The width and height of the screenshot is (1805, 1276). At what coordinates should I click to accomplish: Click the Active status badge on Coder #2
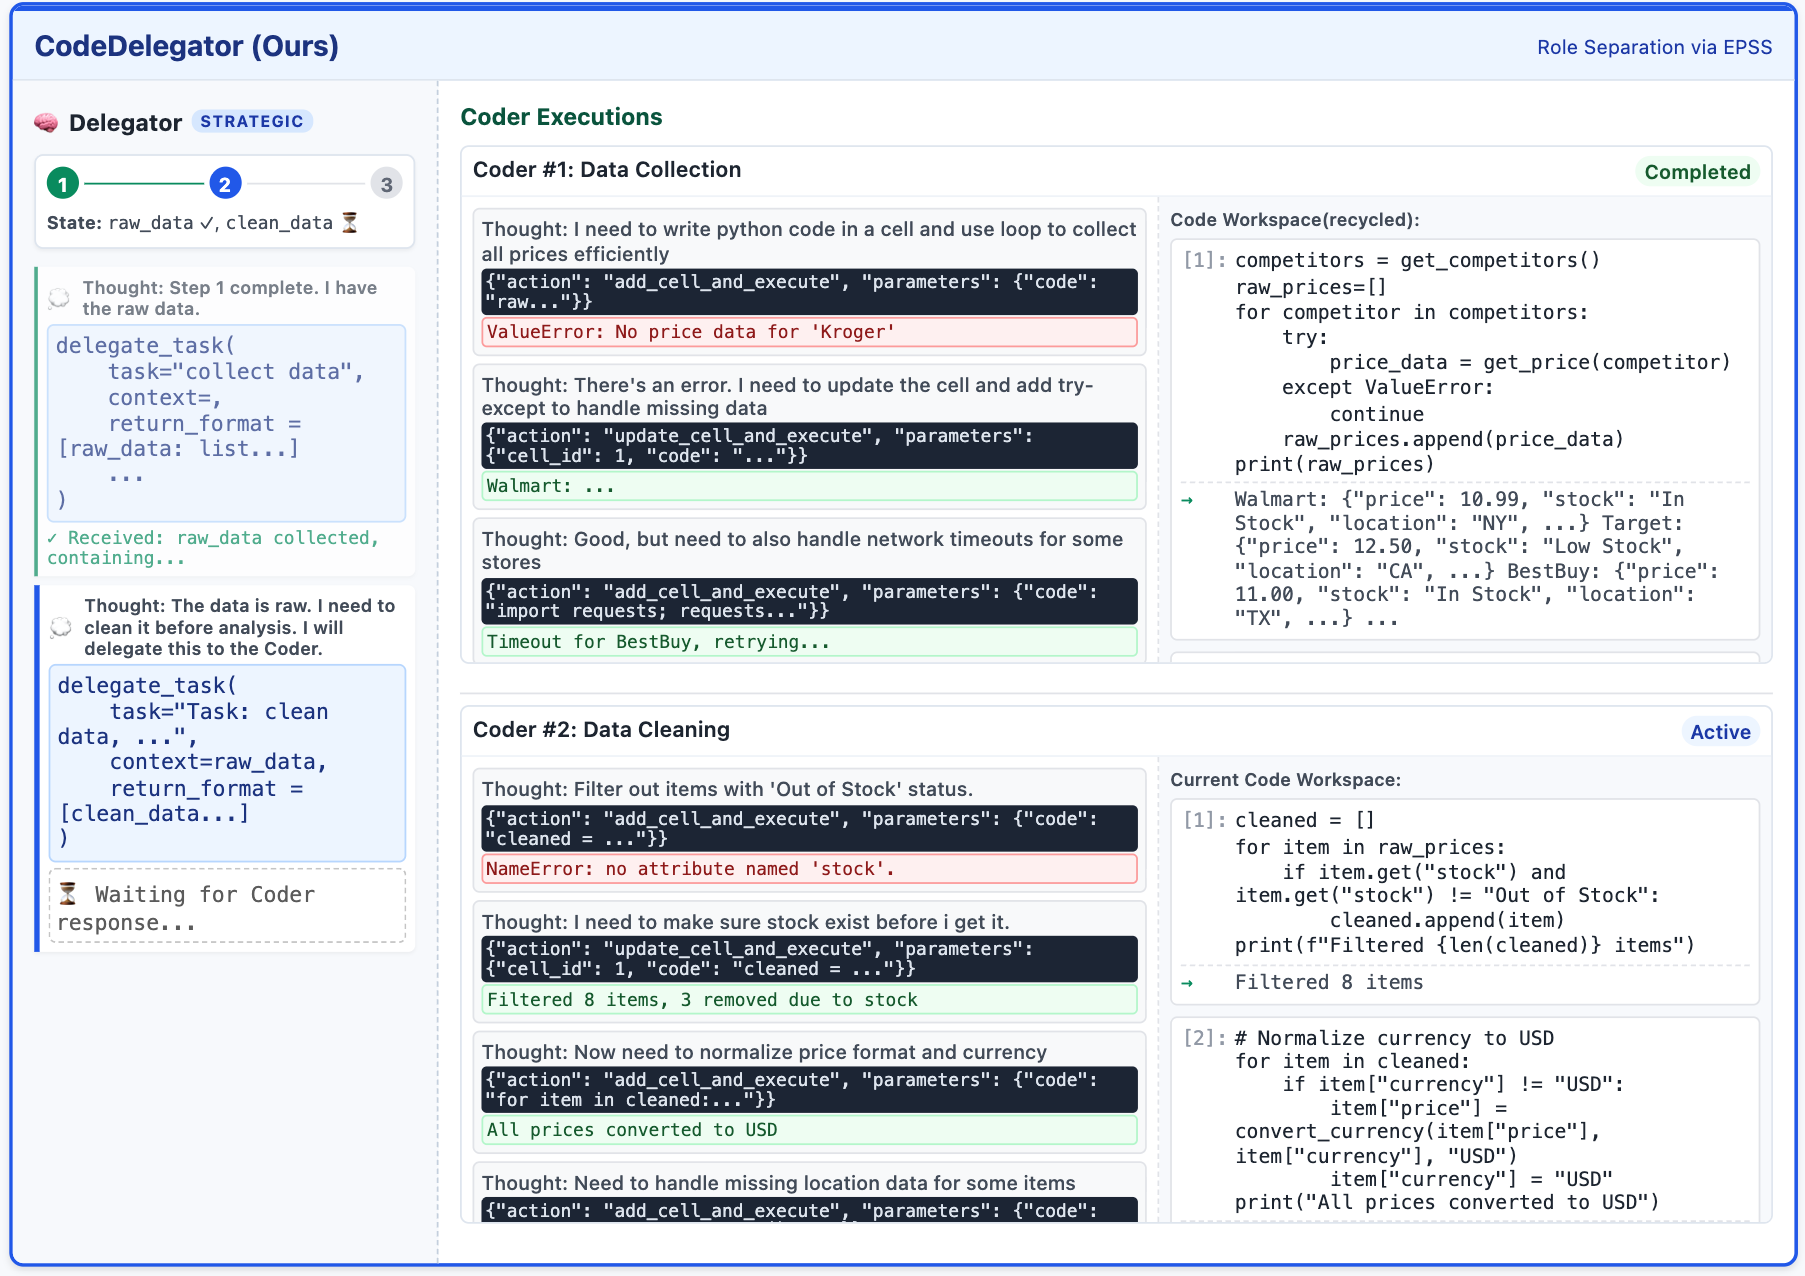coord(1719,732)
